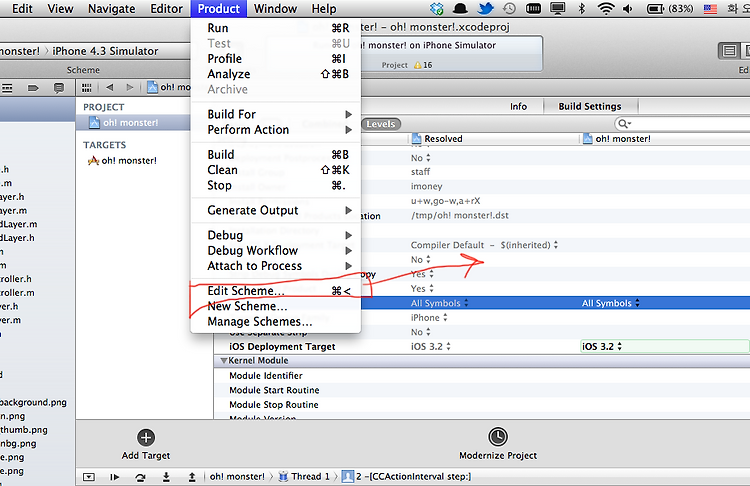Expand the Build For submenu

click(276, 114)
